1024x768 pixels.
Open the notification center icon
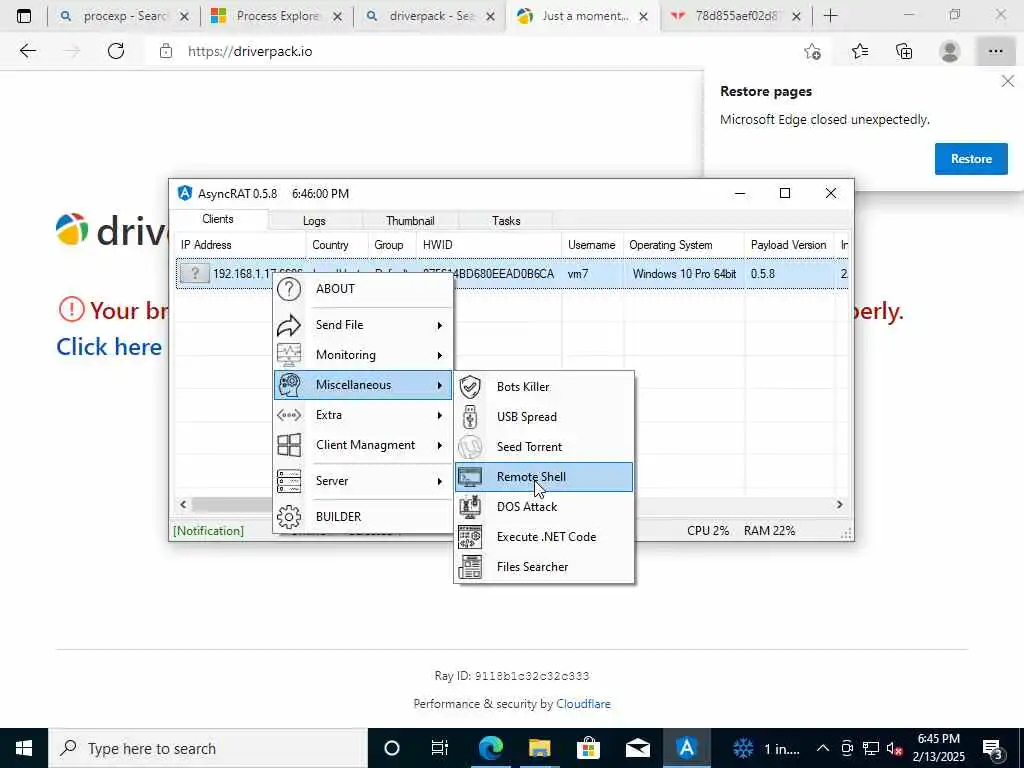993,748
